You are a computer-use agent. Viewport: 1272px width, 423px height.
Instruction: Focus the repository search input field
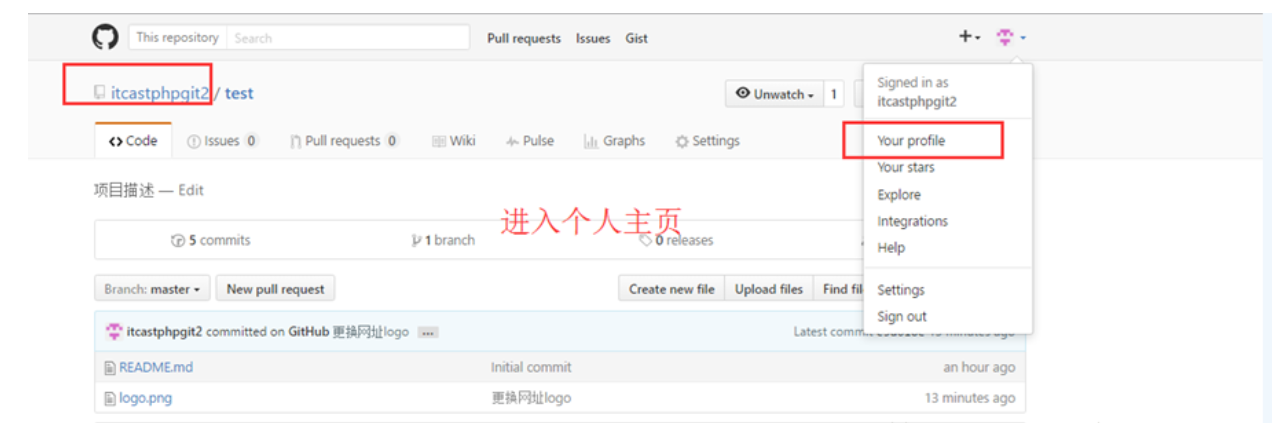pyautogui.click(x=348, y=38)
